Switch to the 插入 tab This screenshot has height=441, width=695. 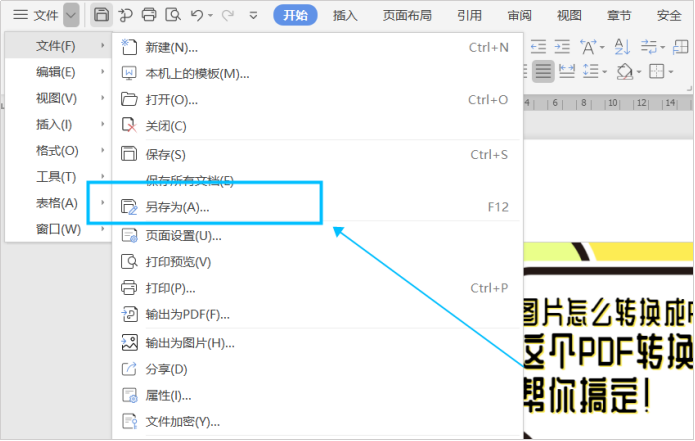tap(345, 16)
